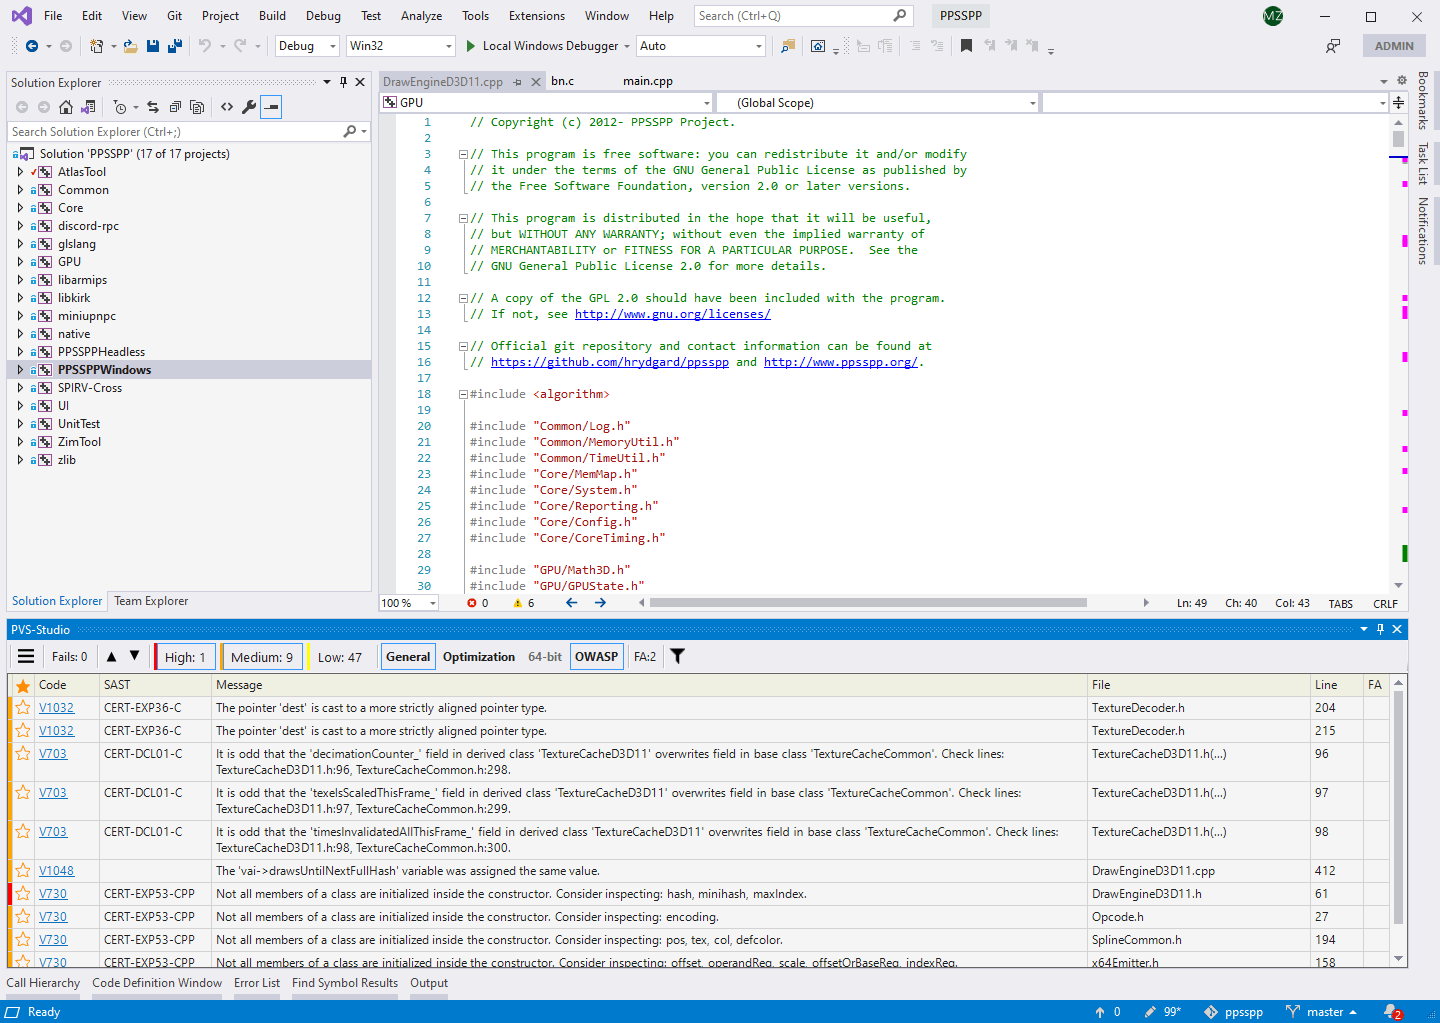
Task: Star the V1048 warning row
Action: coord(23,871)
